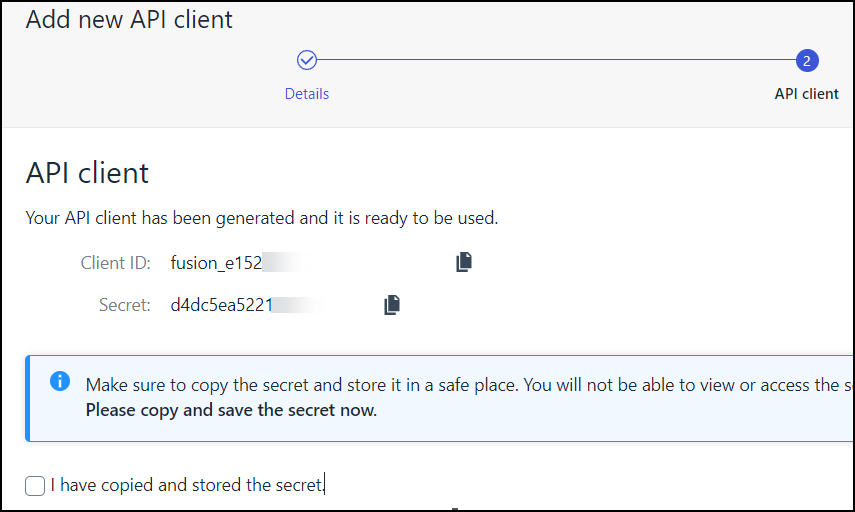Click the 'Secret:' field label
The height and width of the screenshot is (512, 855).
click(124, 305)
